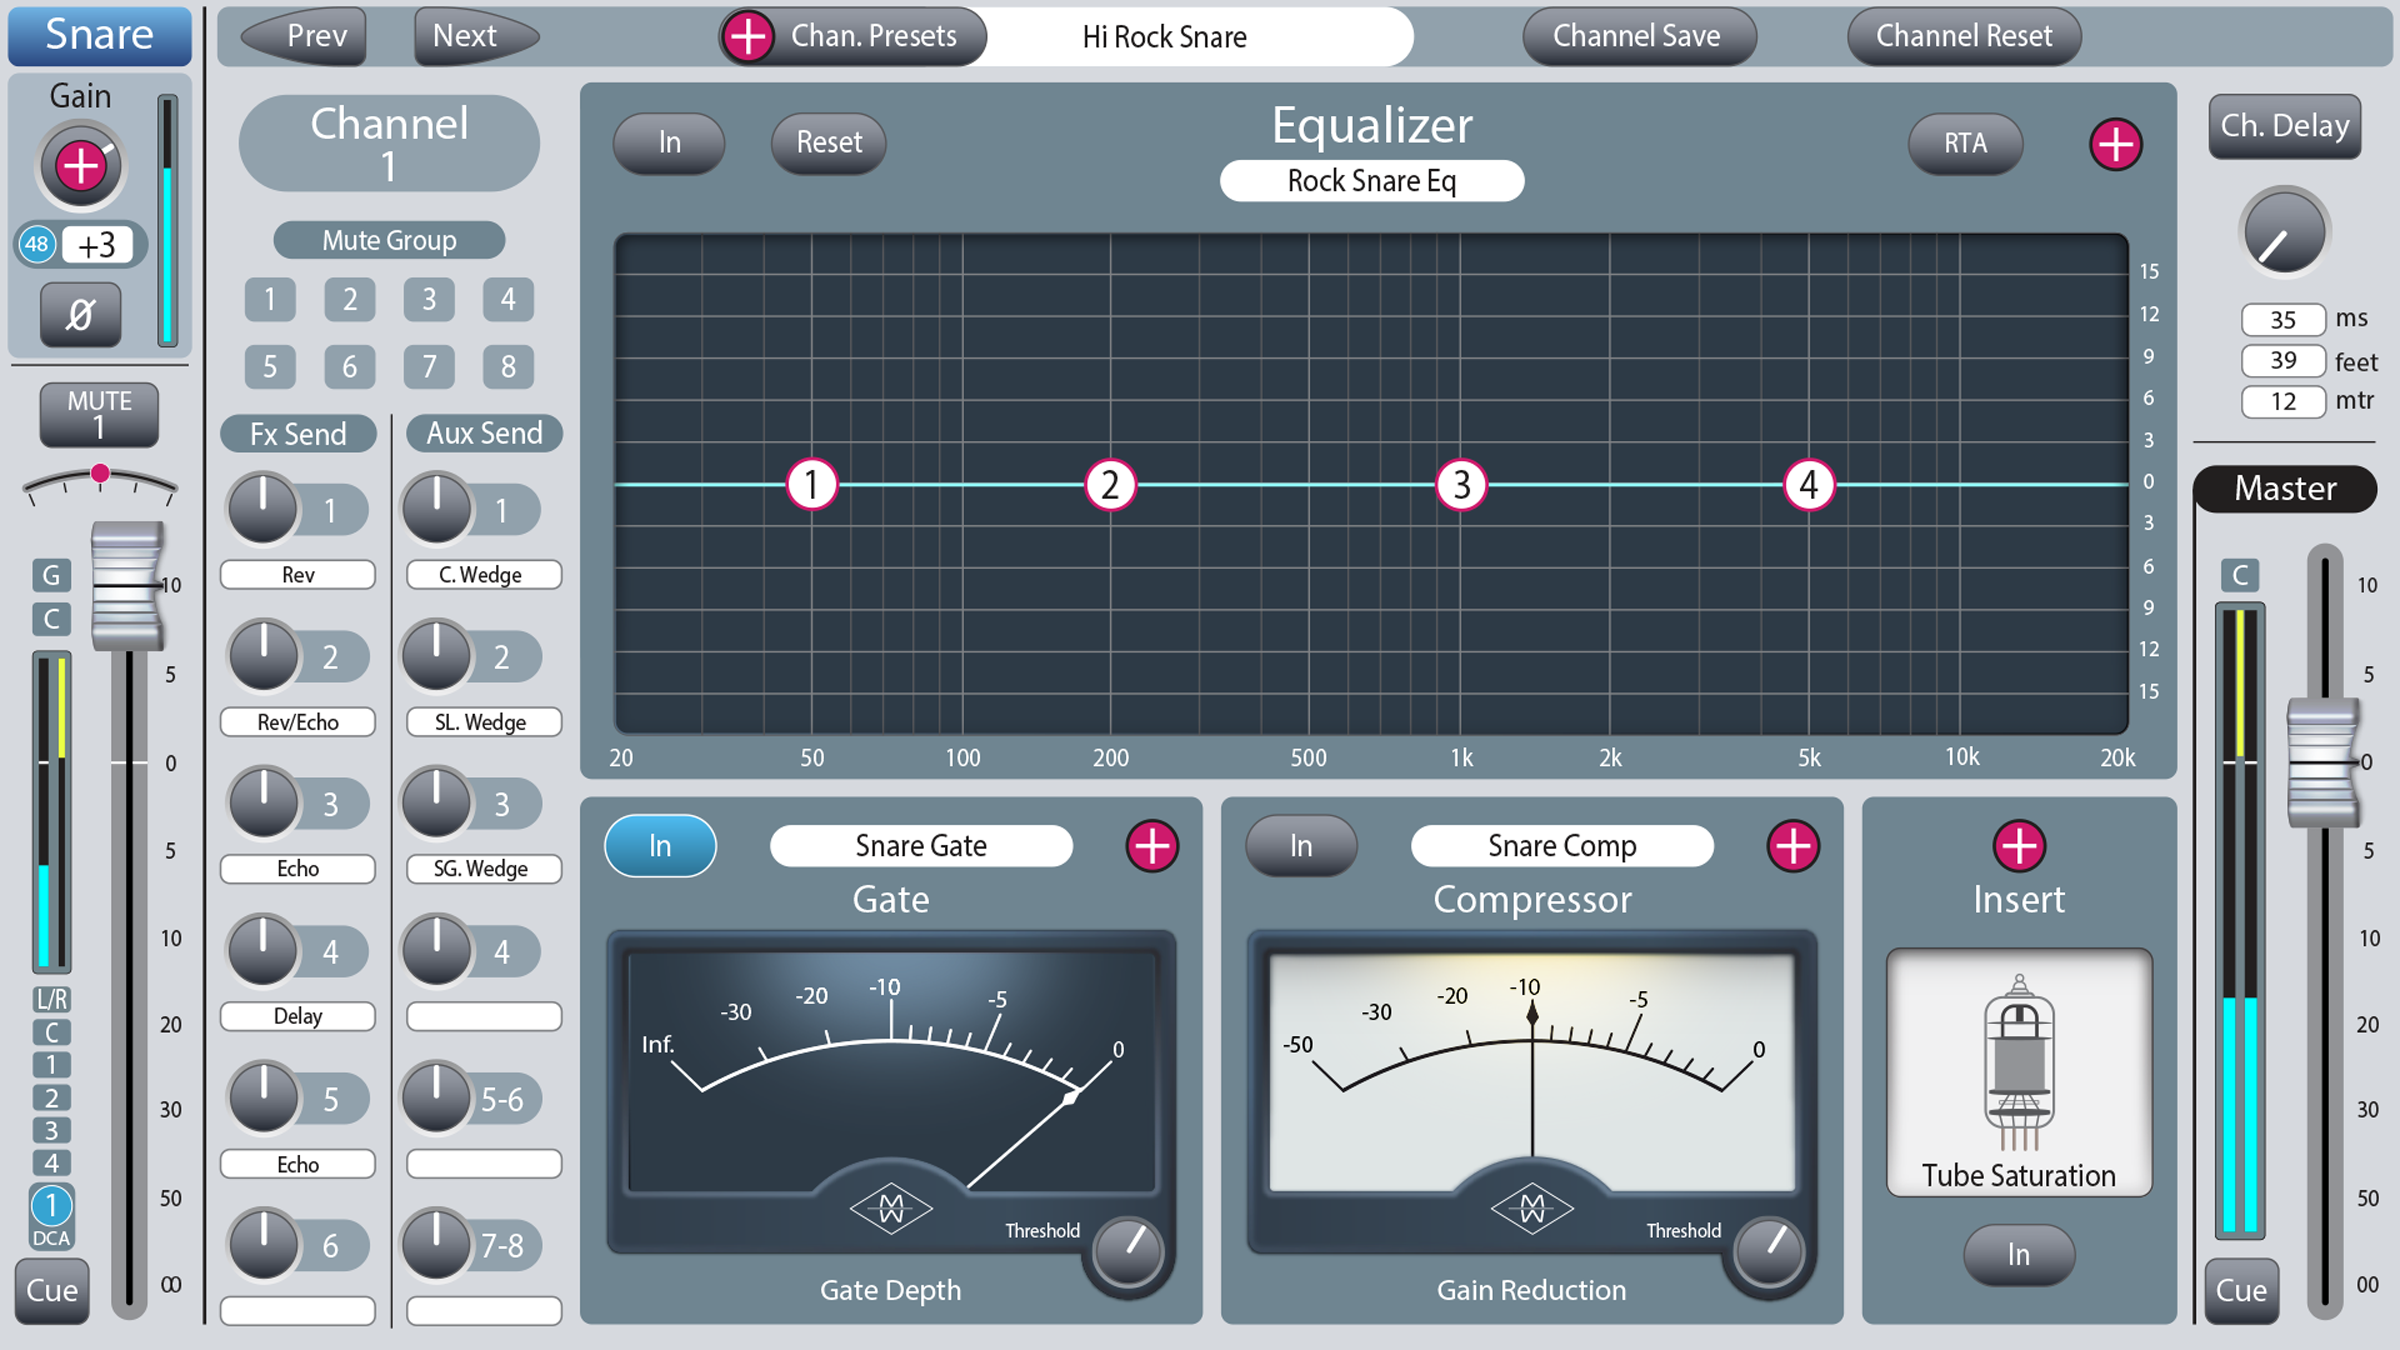Click the Snare Gate plus icon
The width and height of the screenshot is (2400, 1350).
1152,846
